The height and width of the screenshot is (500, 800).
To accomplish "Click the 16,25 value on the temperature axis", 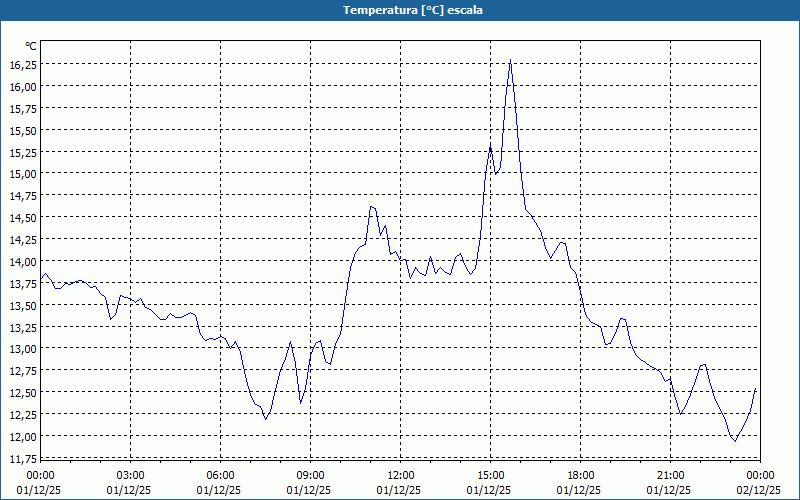I will [x=23, y=64].
